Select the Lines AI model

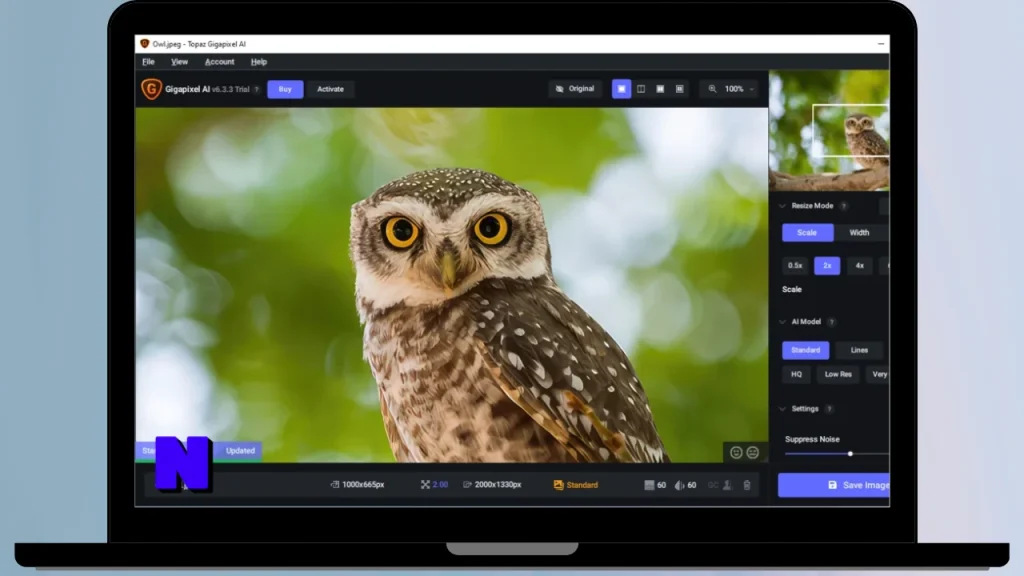pyautogui.click(x=859, y=350)
